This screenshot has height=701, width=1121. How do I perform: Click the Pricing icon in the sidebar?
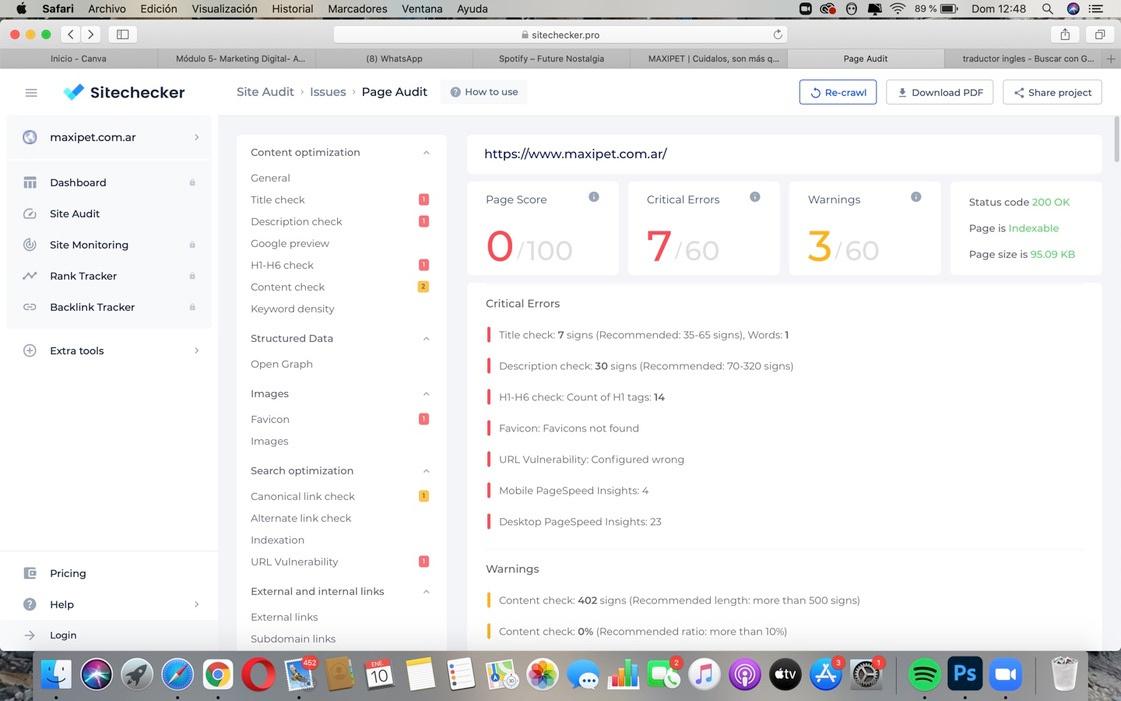(x=29, y=573)
